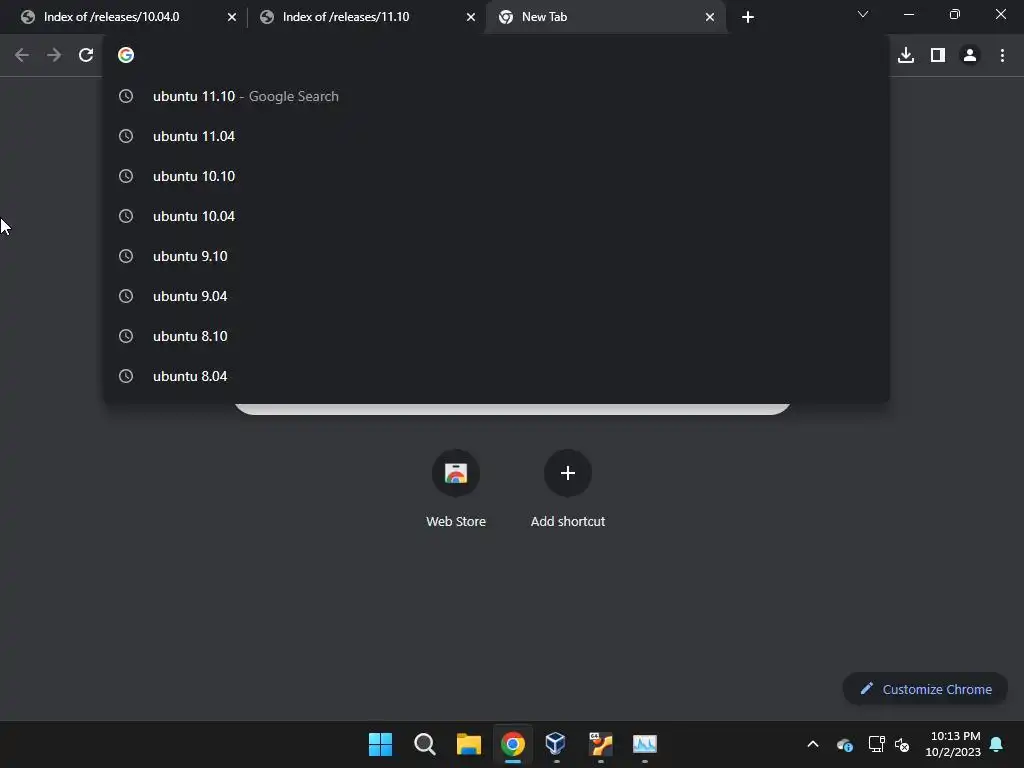Open a new tab with plus button
Viewport: 1024px width, 768px height.
pyautogui.click(x=748, y=17)
